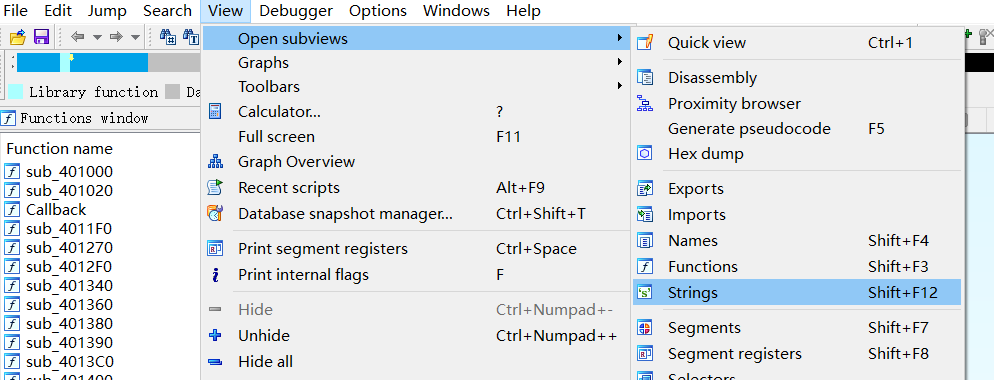The width and height of the screenshot is (994, 380).
Task: Click the Graph Overview icon
Action: (216, 162)
